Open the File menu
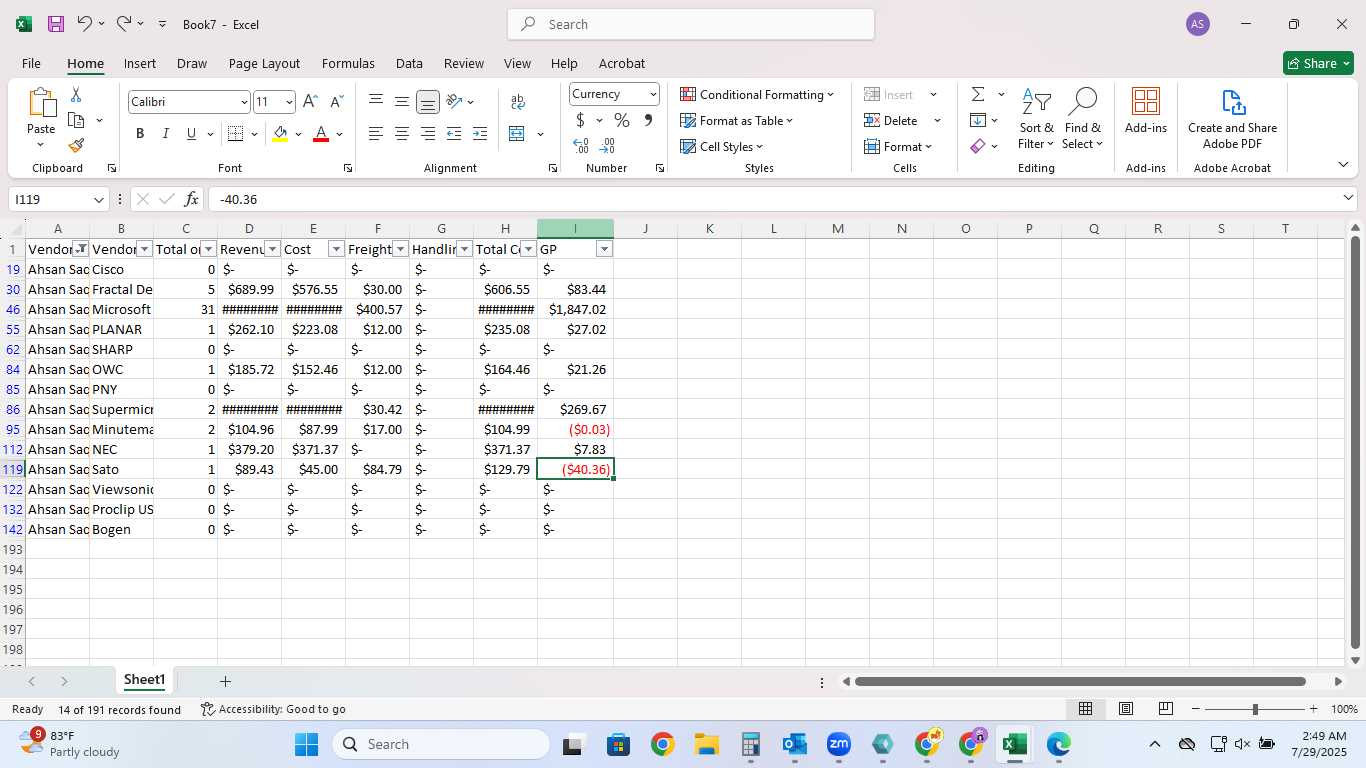The image size is (1366, 768). tap(31, 63)
